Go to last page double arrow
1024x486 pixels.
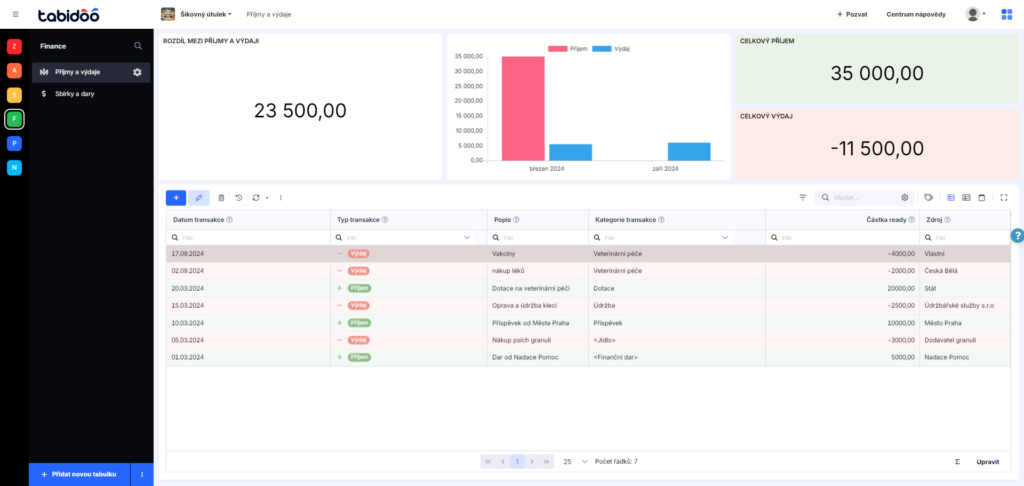coord(547,461)
